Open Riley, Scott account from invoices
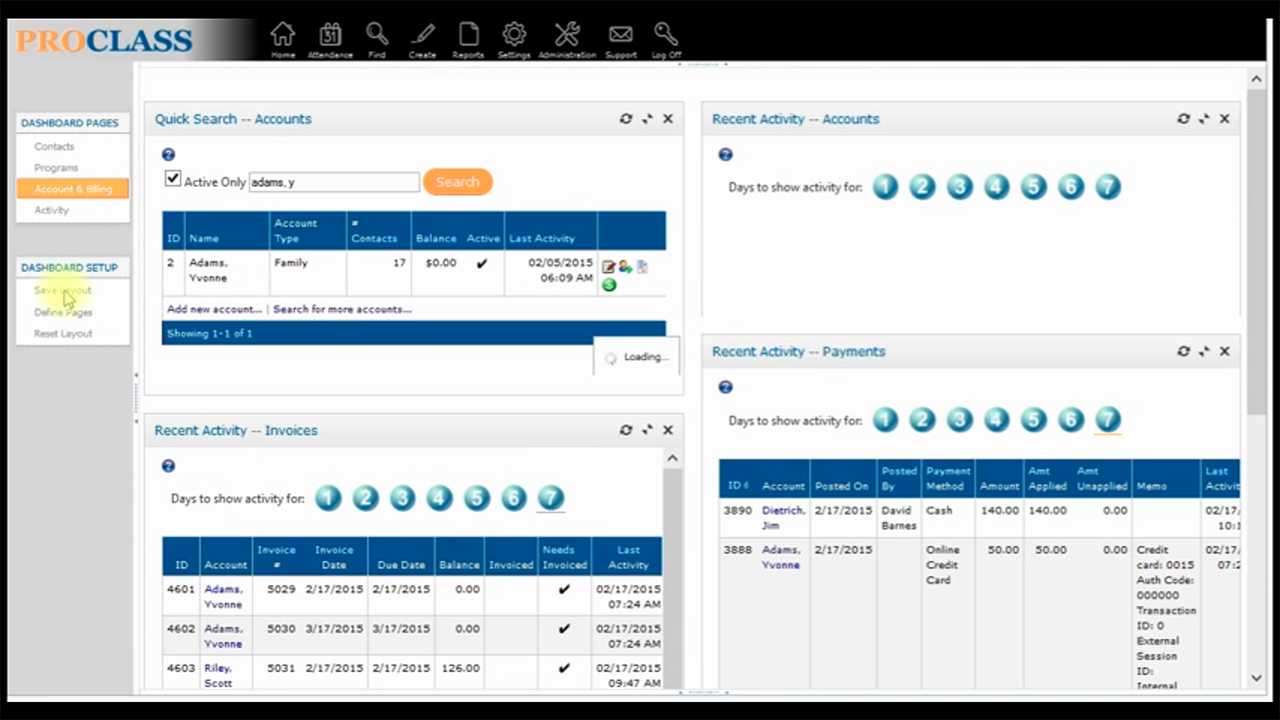 click(x=218, y=675)
